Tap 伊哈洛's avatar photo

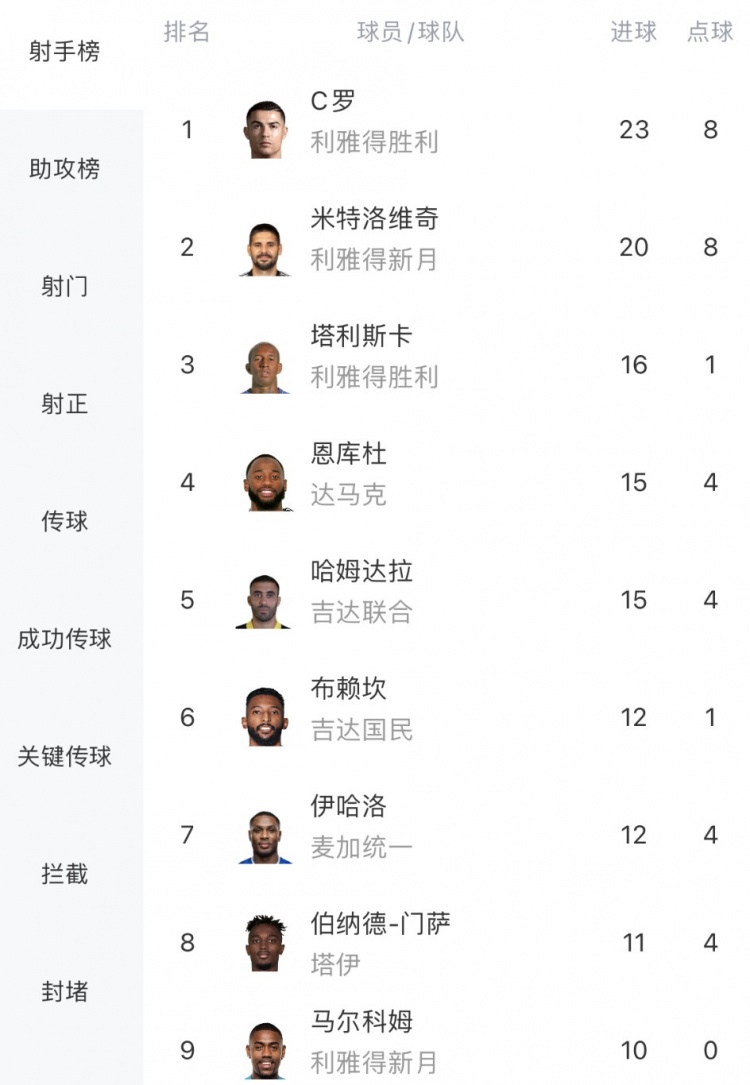(x=265, y=836)
